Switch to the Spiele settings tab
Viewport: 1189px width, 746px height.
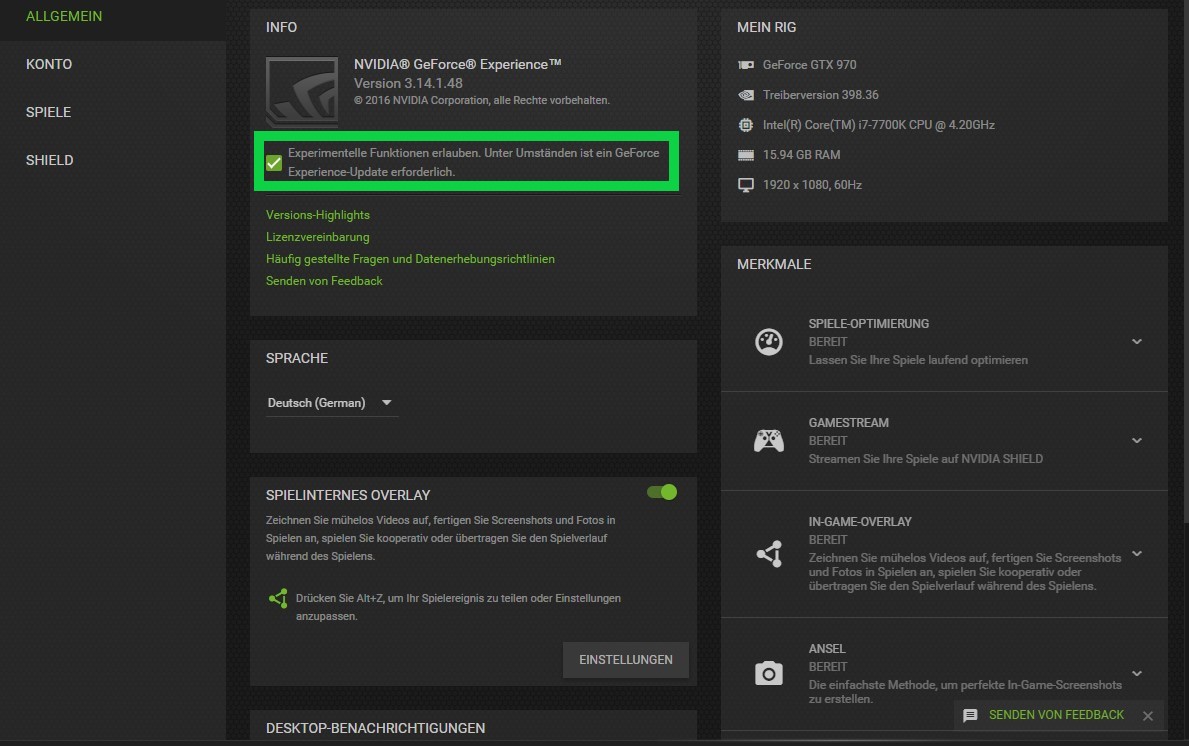tap(48, 112)
